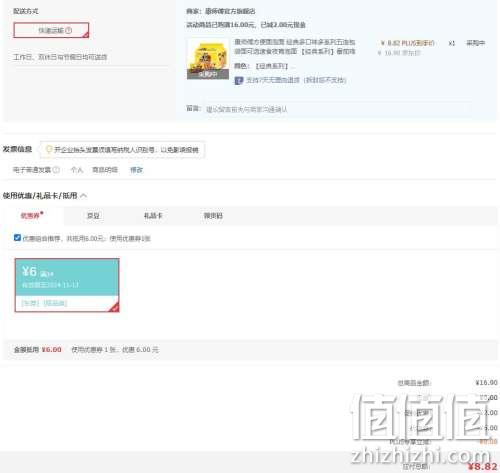Deselect the ¥6 coupon card
The image size is (500, 473).
pos(67,285)
